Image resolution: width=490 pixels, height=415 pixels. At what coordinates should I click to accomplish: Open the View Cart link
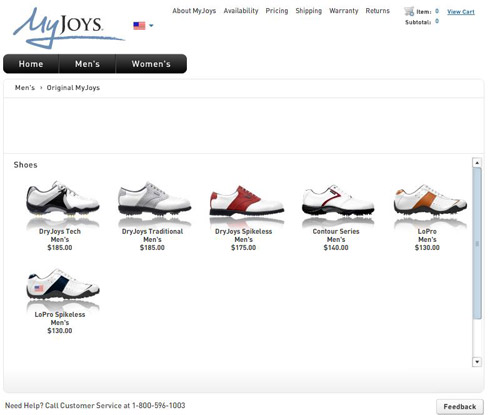461,12
